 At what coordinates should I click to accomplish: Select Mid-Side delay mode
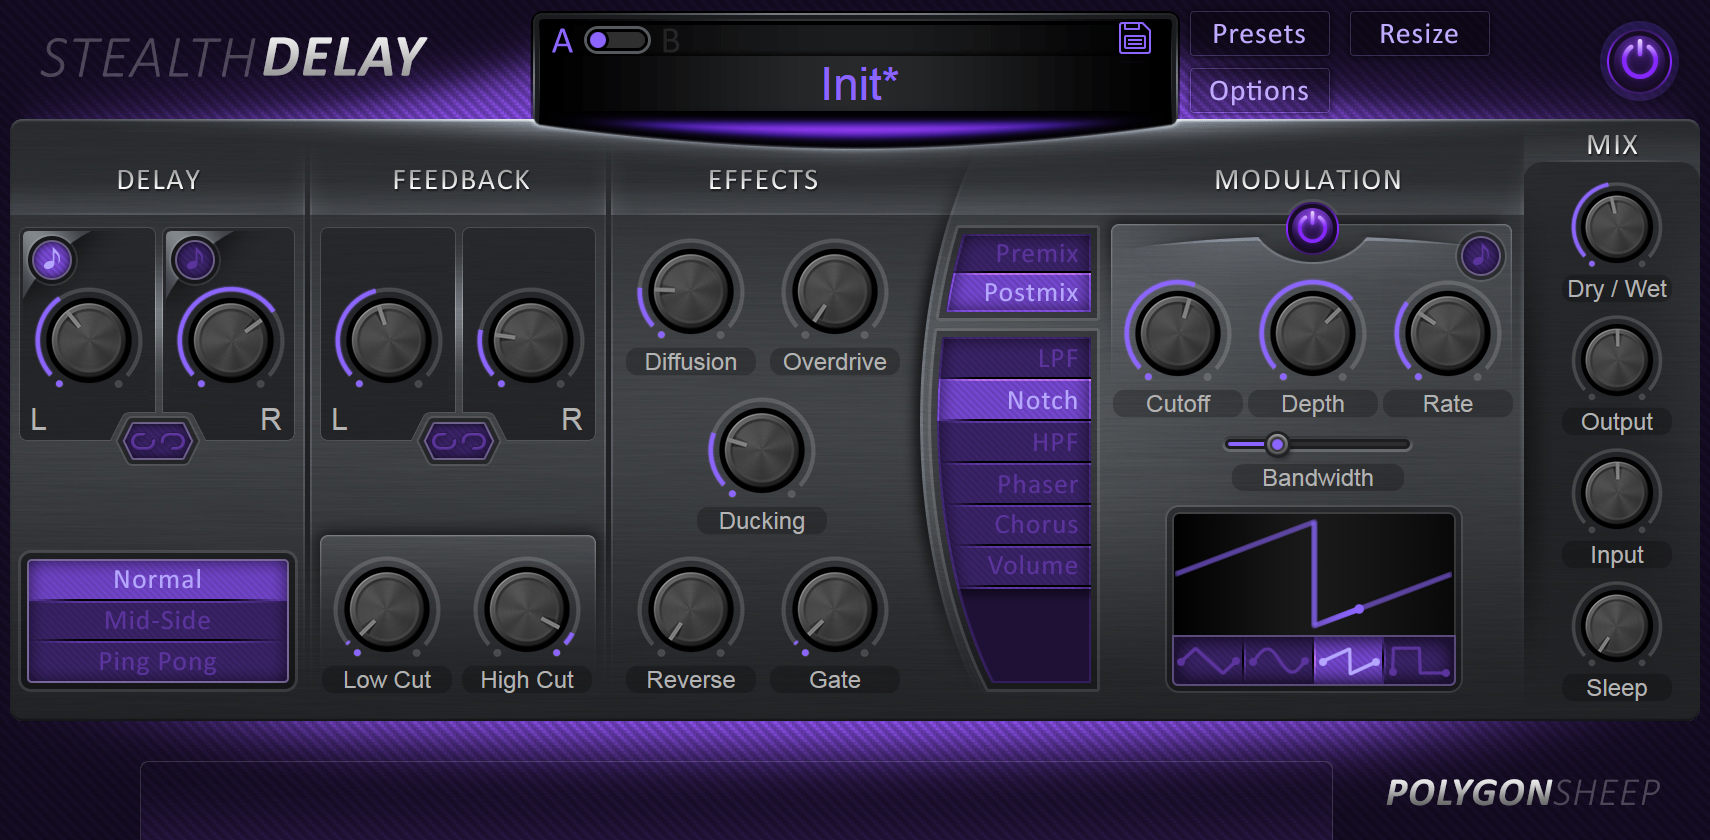pyautogui.click(x=158, y=621)
